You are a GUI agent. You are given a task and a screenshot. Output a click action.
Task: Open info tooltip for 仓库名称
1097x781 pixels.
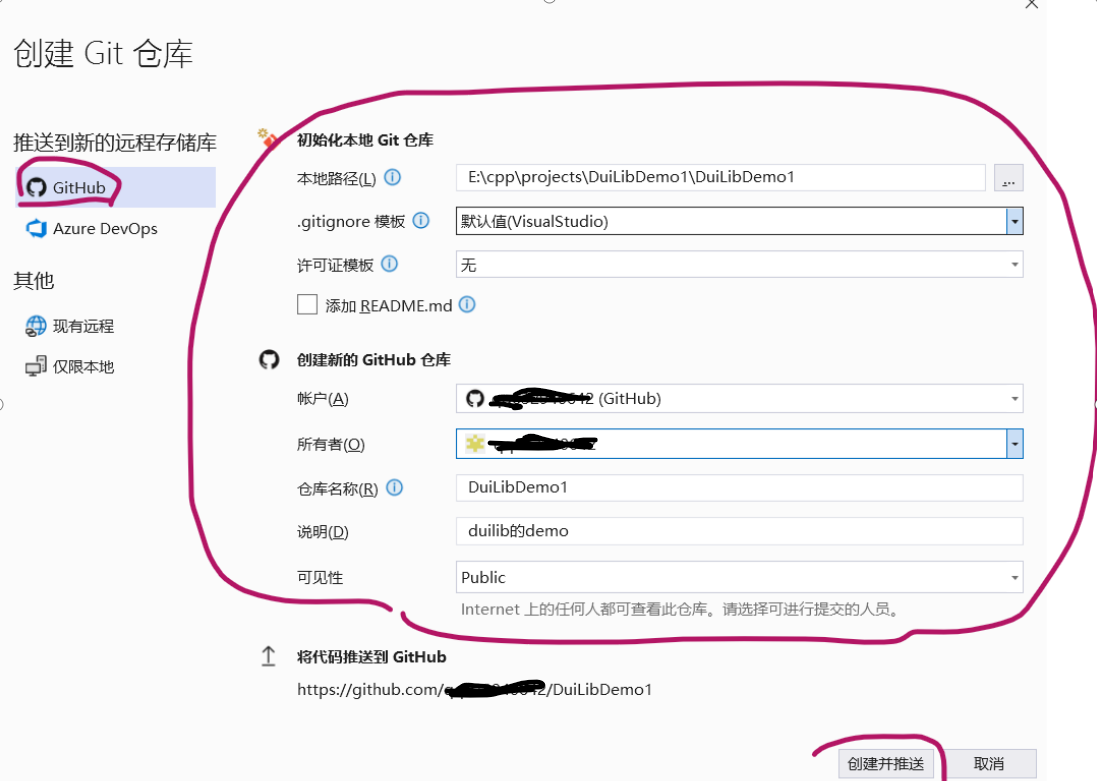pos(395,488)
